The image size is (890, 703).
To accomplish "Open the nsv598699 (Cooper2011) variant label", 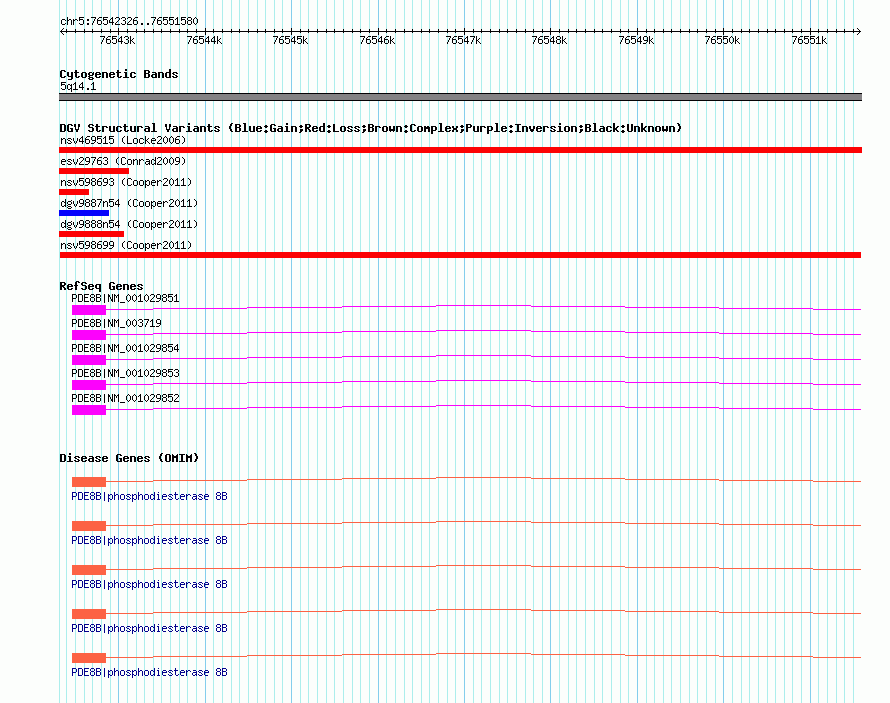I will pyautogui.click(x=126, y=245).
